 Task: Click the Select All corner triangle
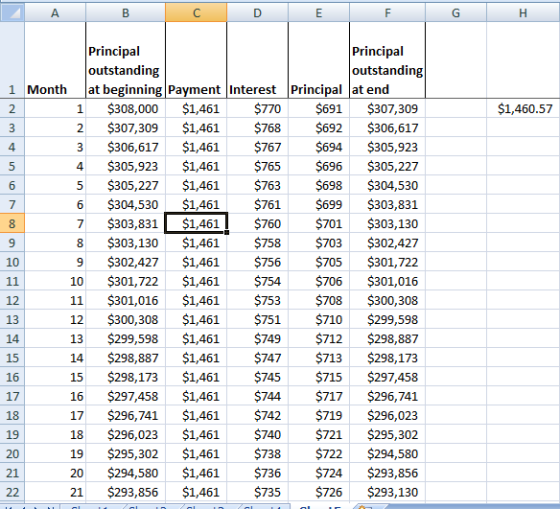coord(12,13)
